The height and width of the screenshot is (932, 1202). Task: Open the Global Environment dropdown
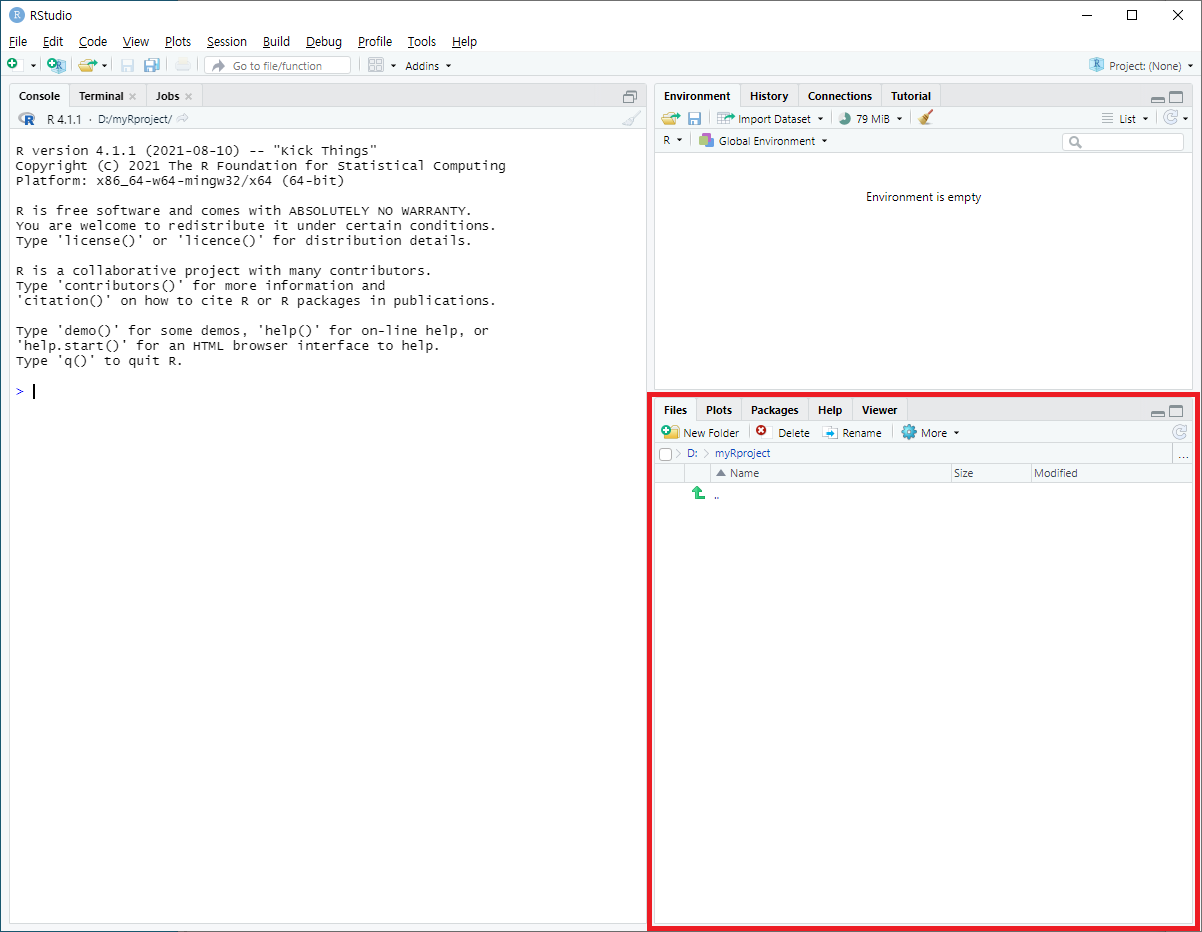click(x=764, y=141)
